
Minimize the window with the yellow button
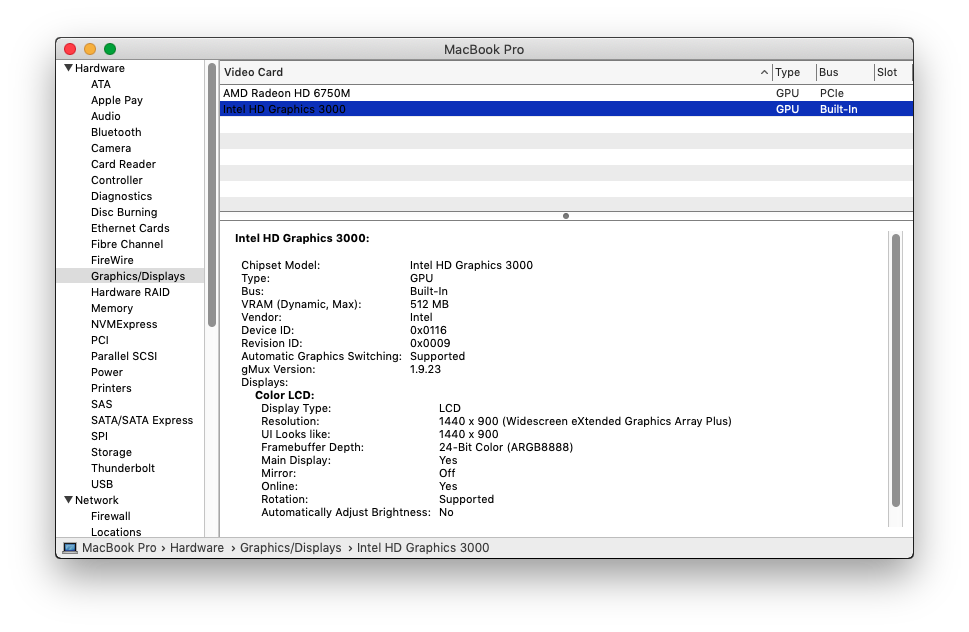pyautogui.click(x=90, y=49)
